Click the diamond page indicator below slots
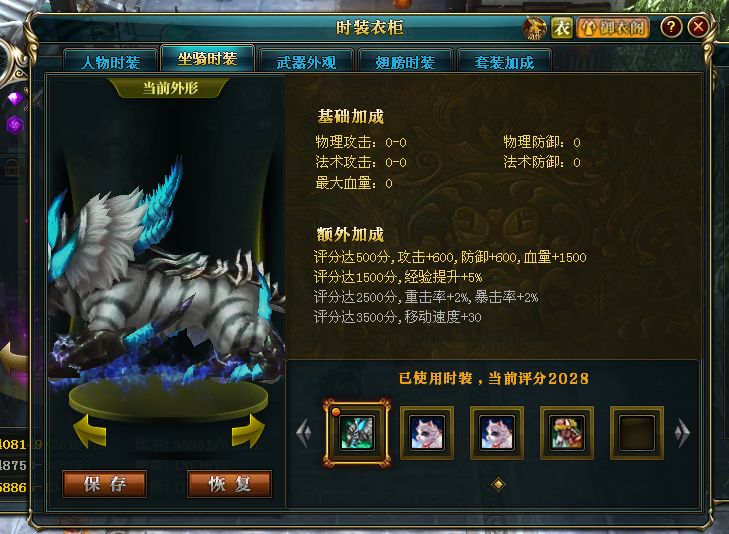Viewport: 729px width, 534px height. (498, 484)
